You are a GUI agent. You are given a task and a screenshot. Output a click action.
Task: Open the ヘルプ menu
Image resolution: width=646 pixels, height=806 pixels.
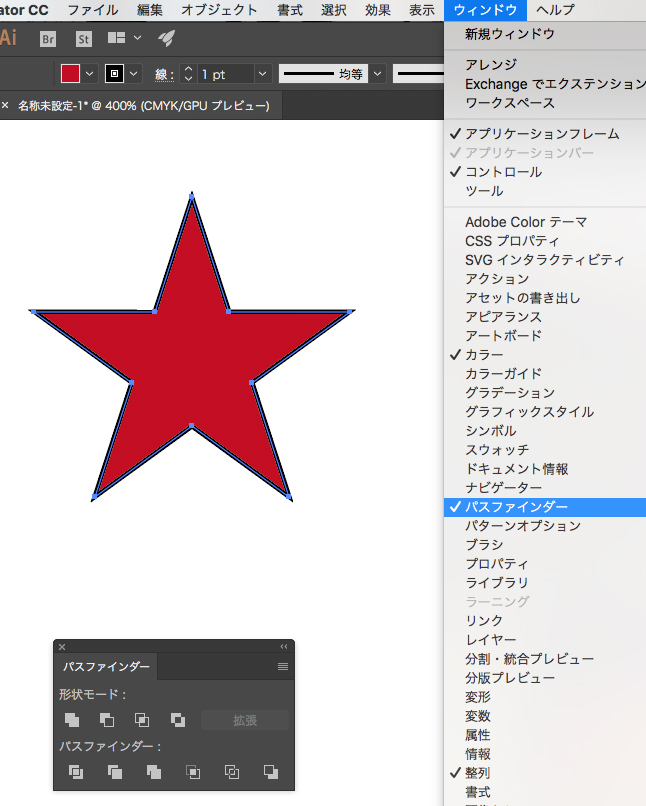[555, 10]
